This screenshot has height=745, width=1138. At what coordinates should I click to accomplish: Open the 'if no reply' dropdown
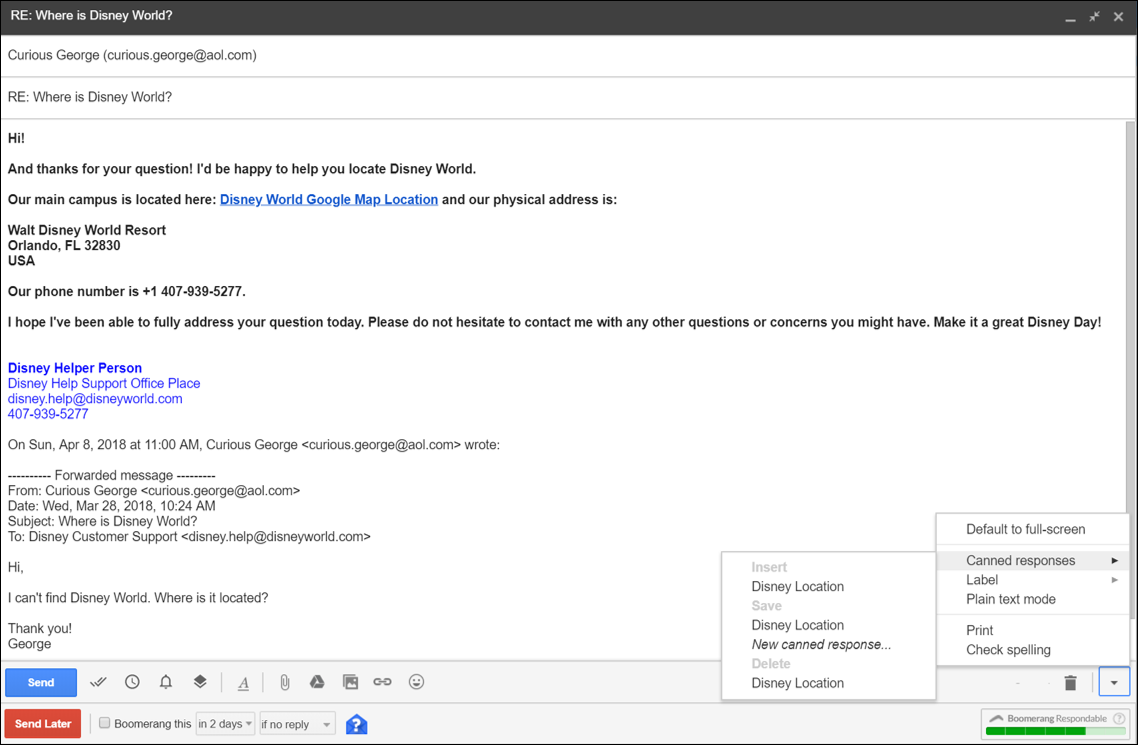298,724
